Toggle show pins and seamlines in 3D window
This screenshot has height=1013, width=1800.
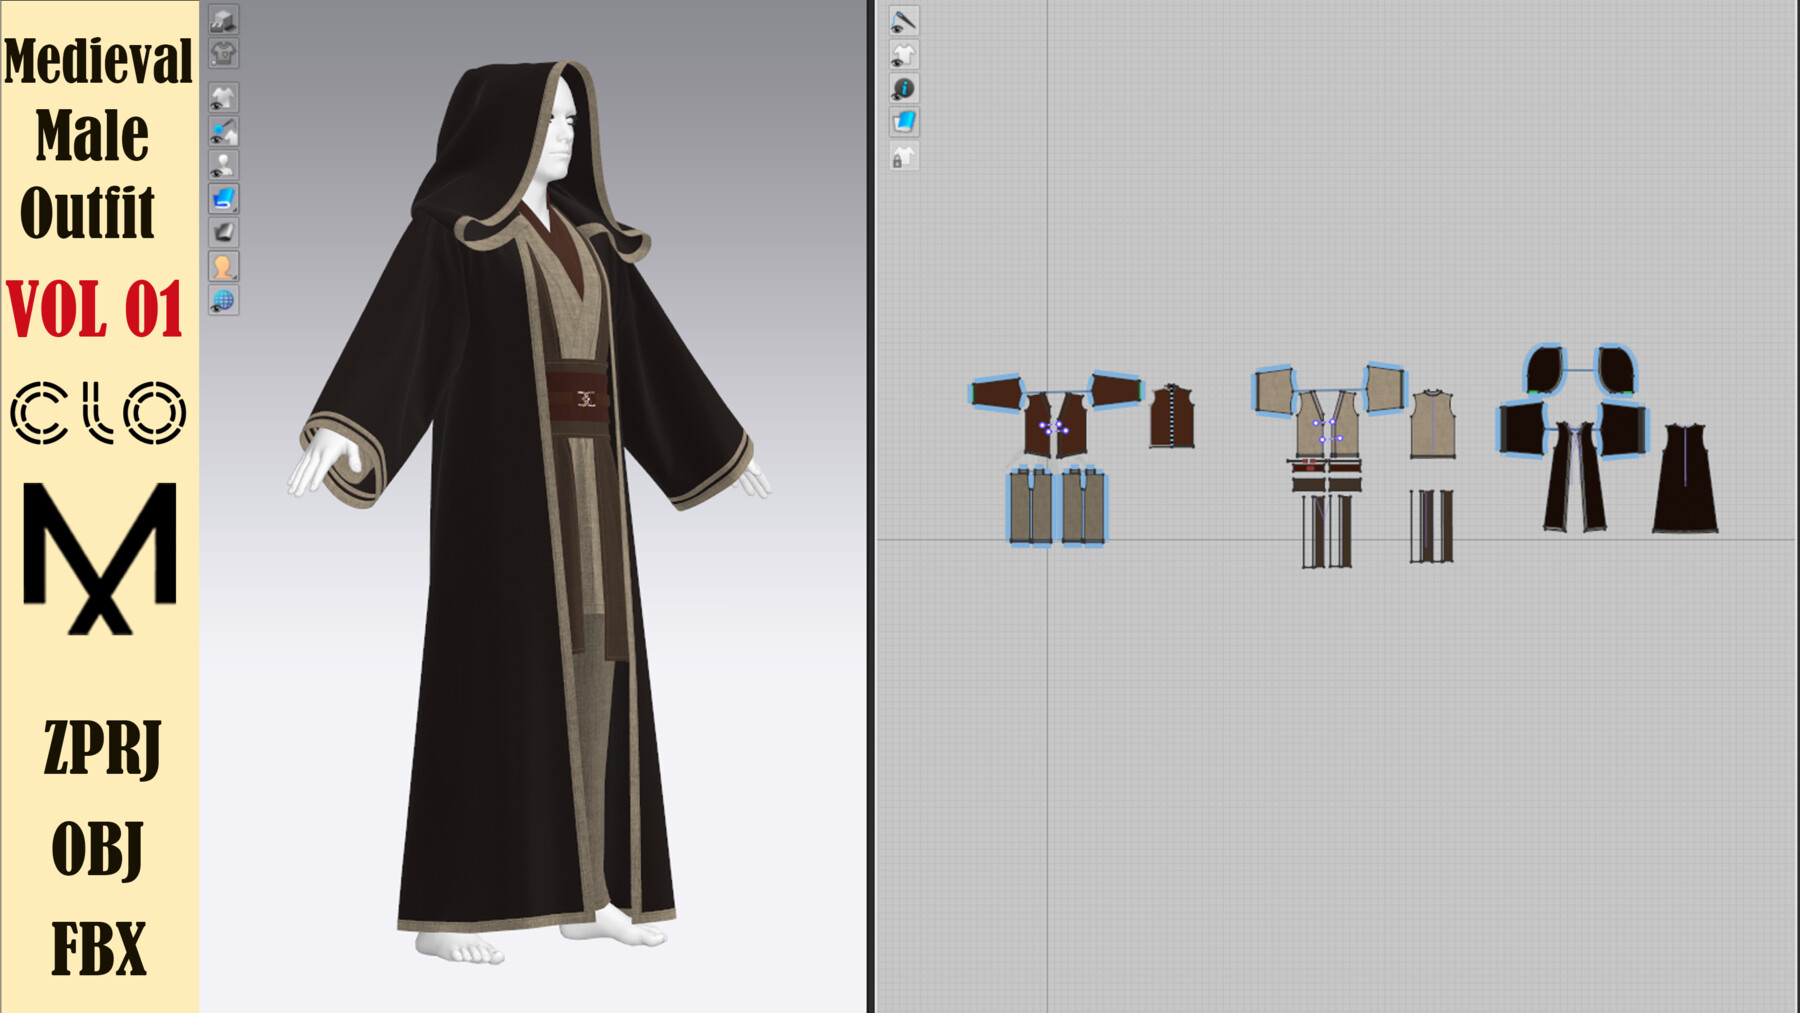[223, 132]
